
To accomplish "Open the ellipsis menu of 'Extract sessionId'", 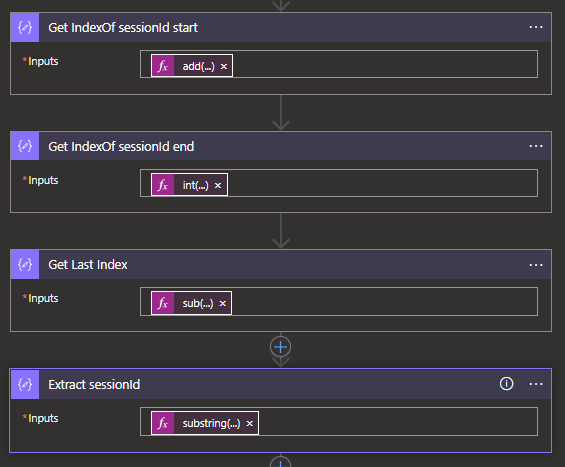I will click(x=536, y=384).
